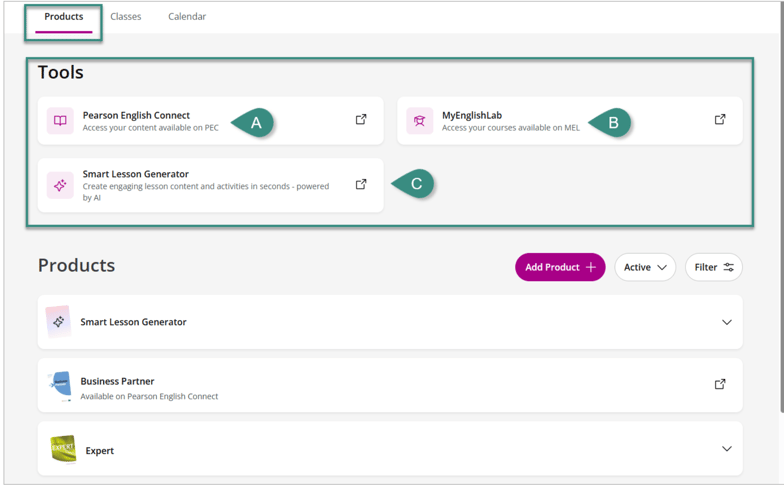Open Smart Lesson Generator external link icon in Tools
Image resolution: width=784 pixels, height=487 pixels.
[x=361, y=184]
